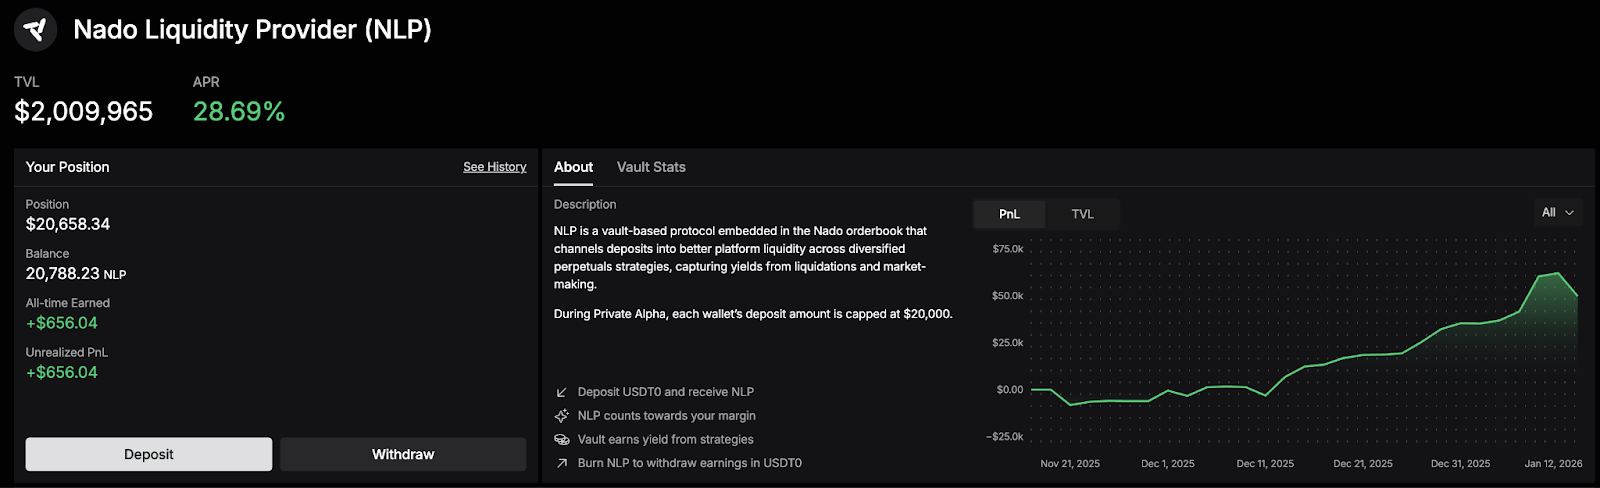Click the Unrealized PnL amount
This screenshot has height=488, width=1600.
(62, 372)
